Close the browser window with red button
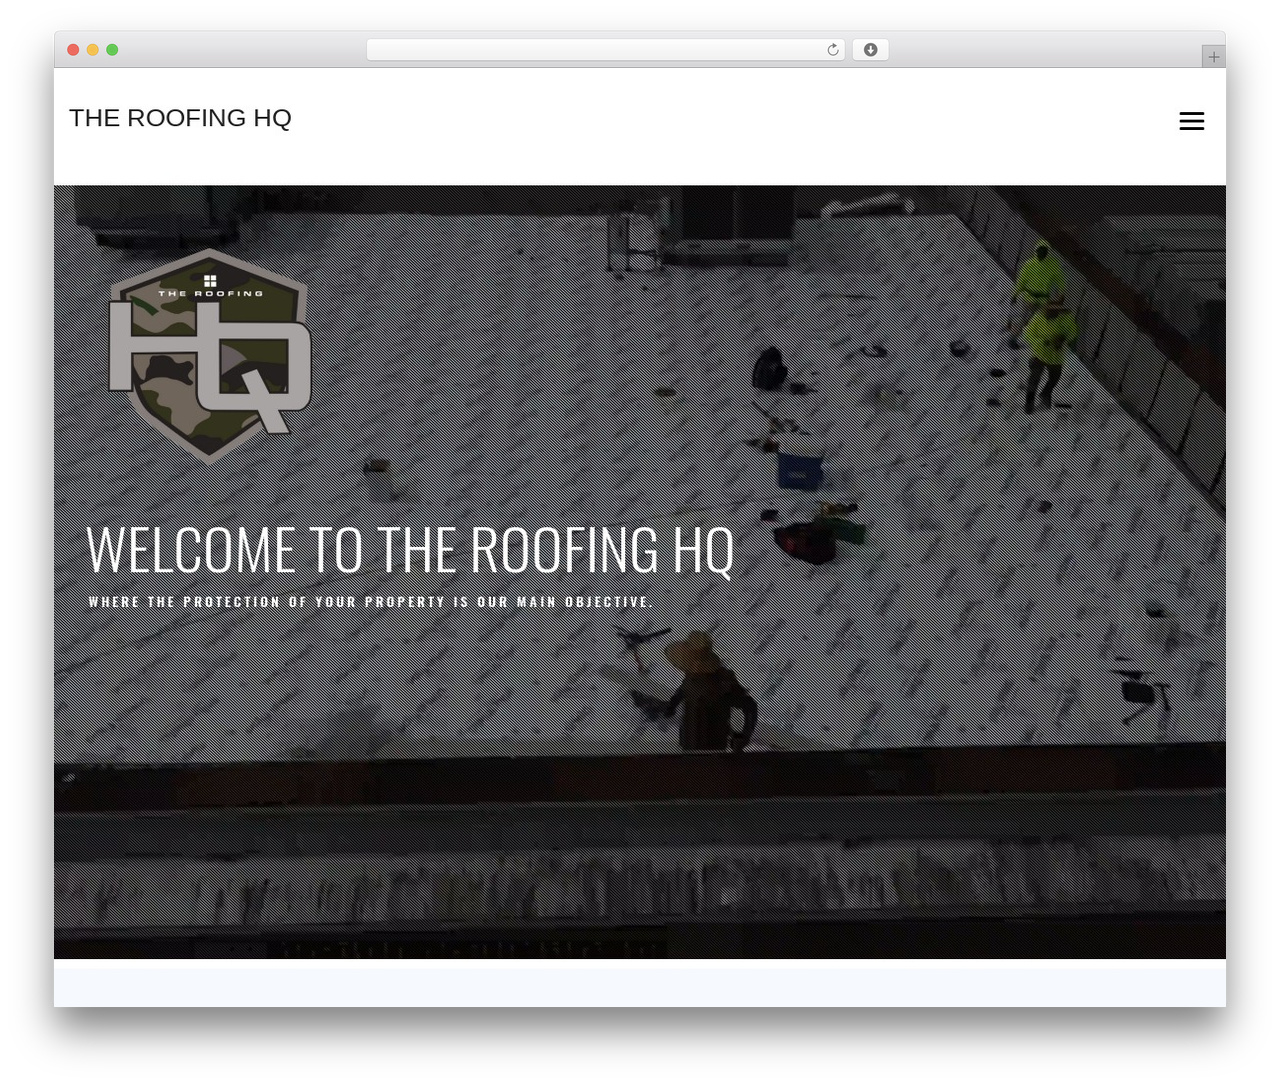Image resolution: width=1280 pixels, height=1084 pixels. click(x=73, y=50)
